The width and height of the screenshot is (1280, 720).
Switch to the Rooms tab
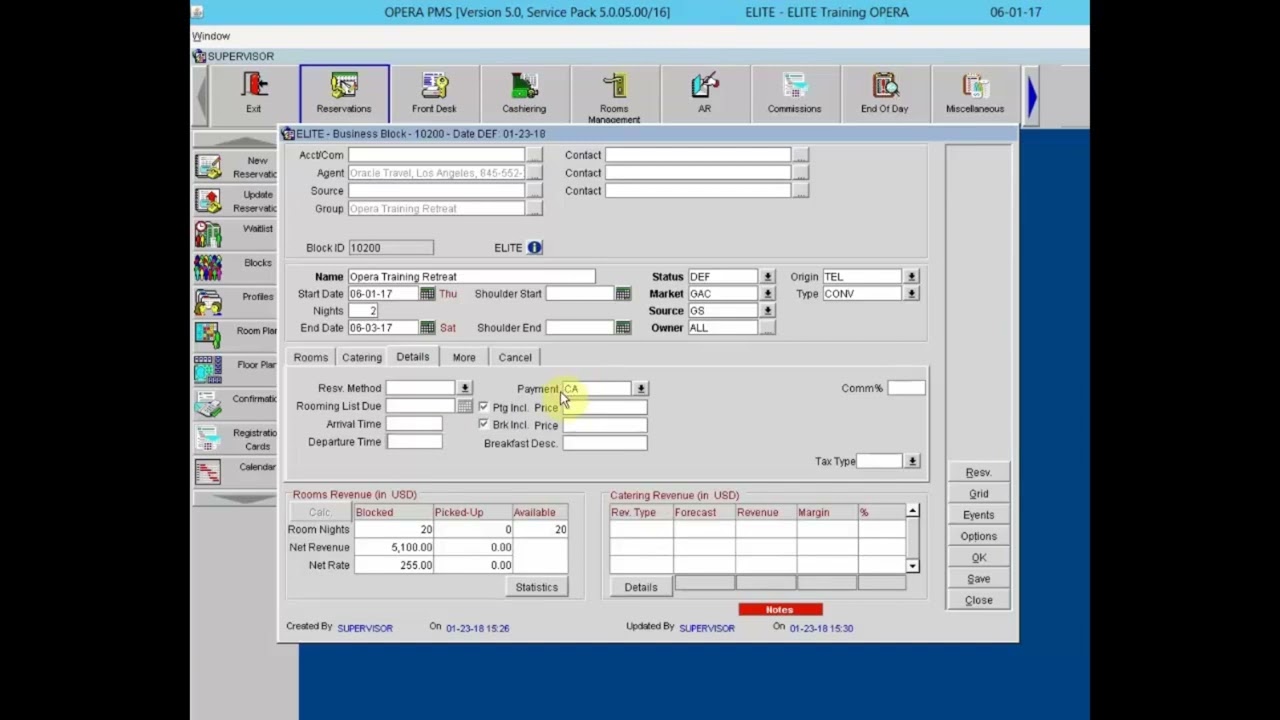pos(311,358)
